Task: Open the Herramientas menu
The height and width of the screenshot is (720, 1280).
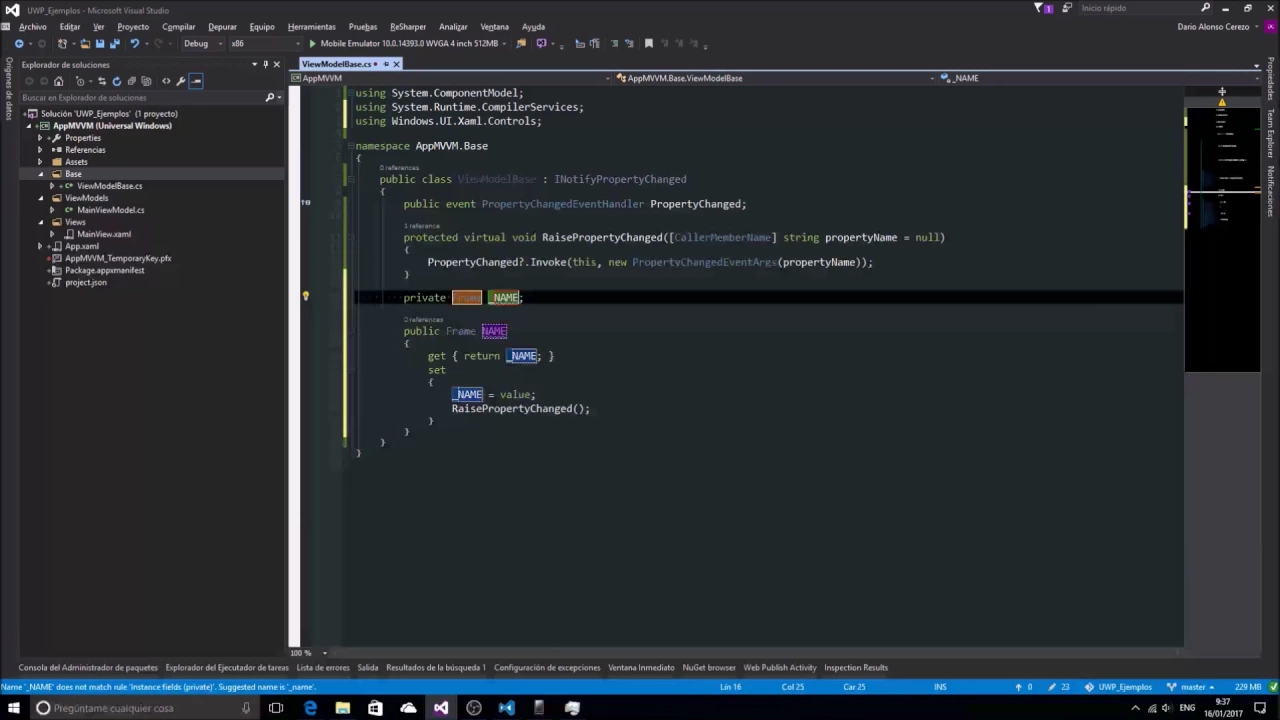Action: point(312,27)
